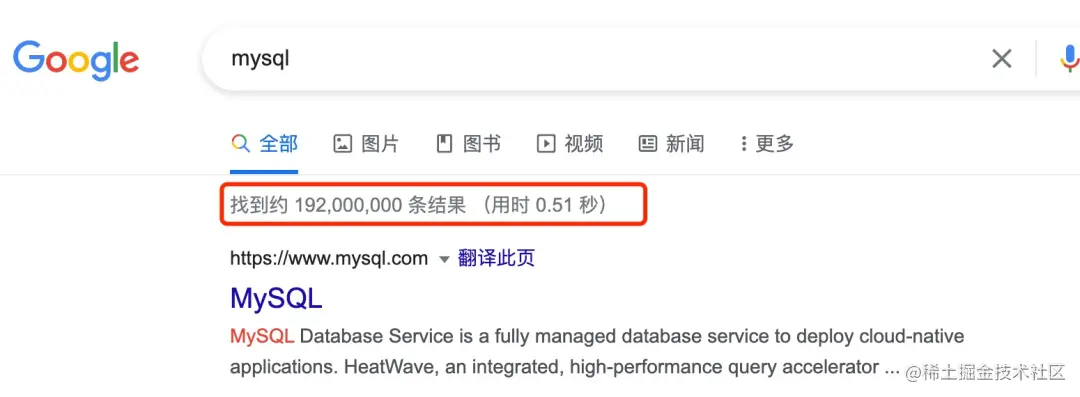Start voice search with the microphone icon
The image size is (1080, 397).
coord(1069,59)
